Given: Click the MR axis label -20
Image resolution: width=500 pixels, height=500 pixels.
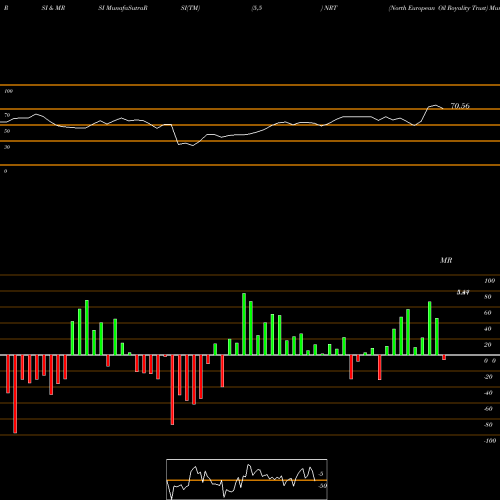Looking at the screenshot, I should point(488,377).
